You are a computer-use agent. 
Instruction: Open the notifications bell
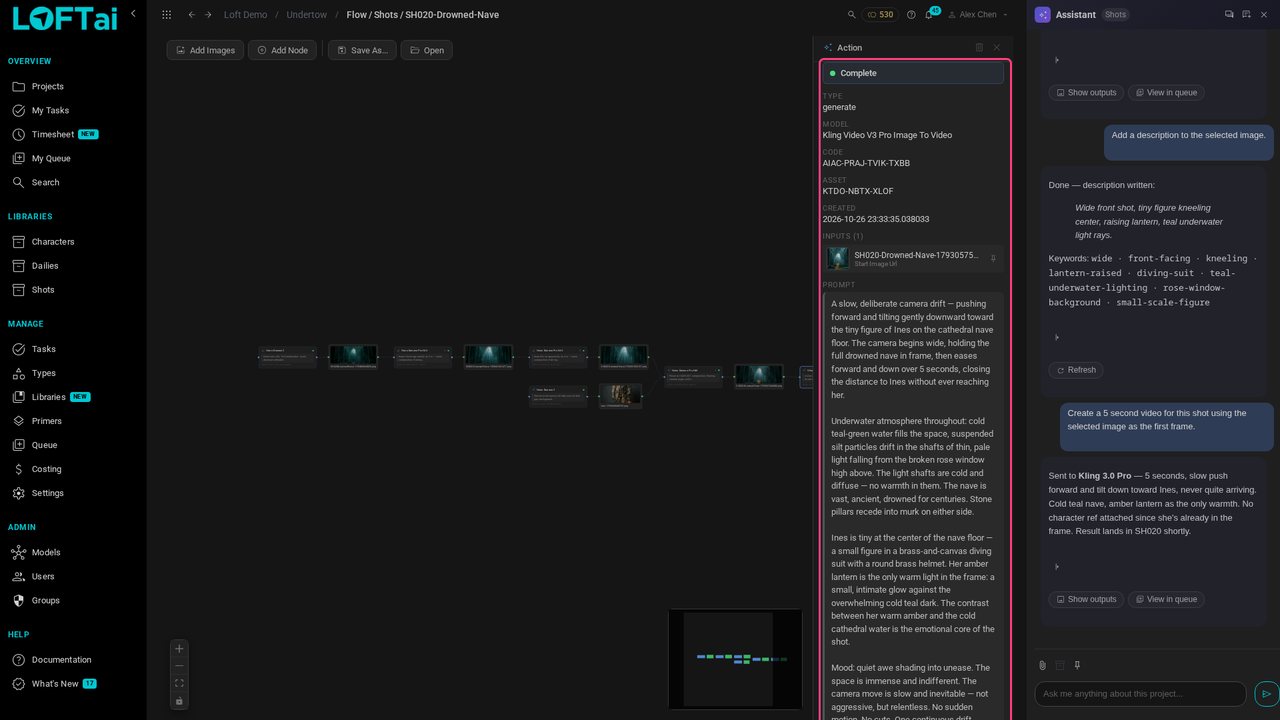pos(929,15)
